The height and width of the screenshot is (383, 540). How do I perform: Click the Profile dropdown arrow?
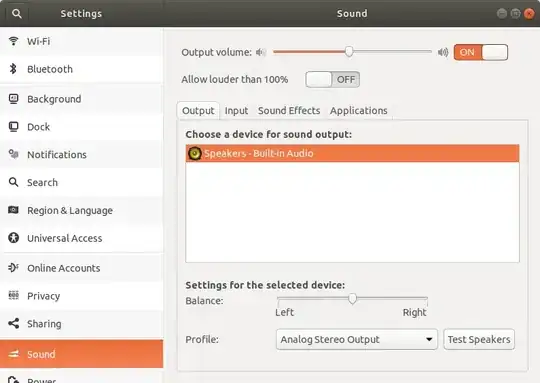[x=429, y=339]
